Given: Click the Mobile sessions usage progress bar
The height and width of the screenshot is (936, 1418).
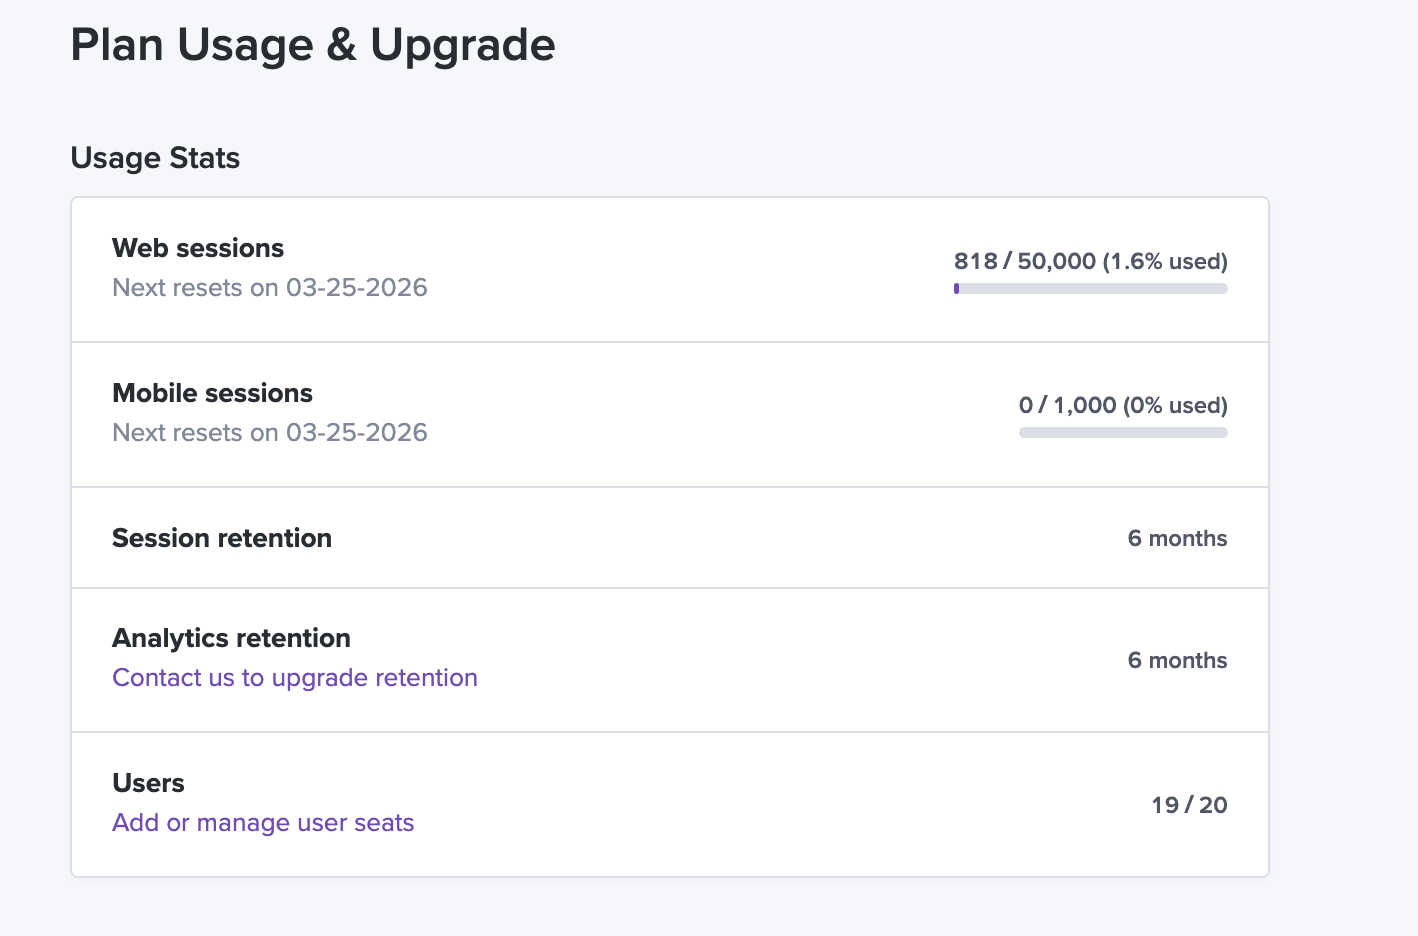Looking at the screenshot, I should [x=1122, y=433].
